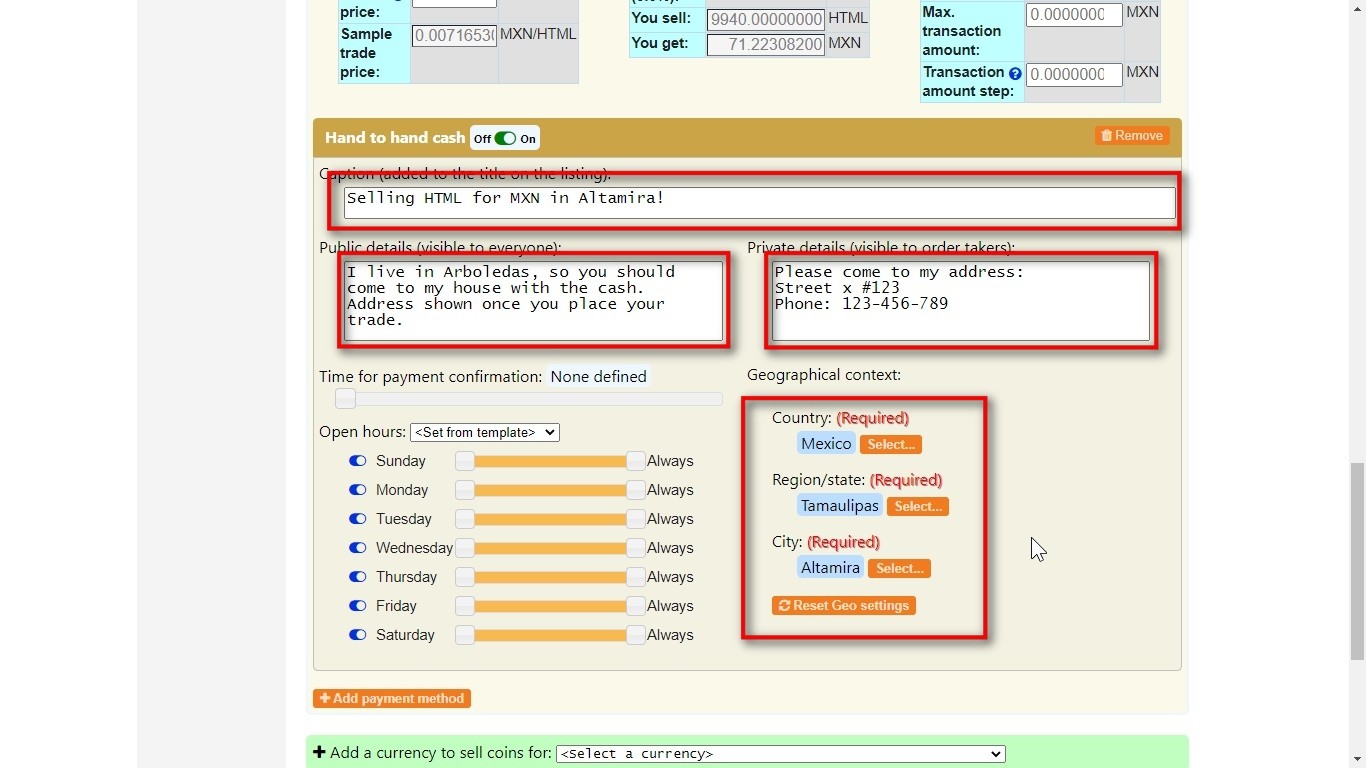The width and height of the screenshot is (1366, 768).
Task: Click Select button next to Altamira
Action: 898,569
